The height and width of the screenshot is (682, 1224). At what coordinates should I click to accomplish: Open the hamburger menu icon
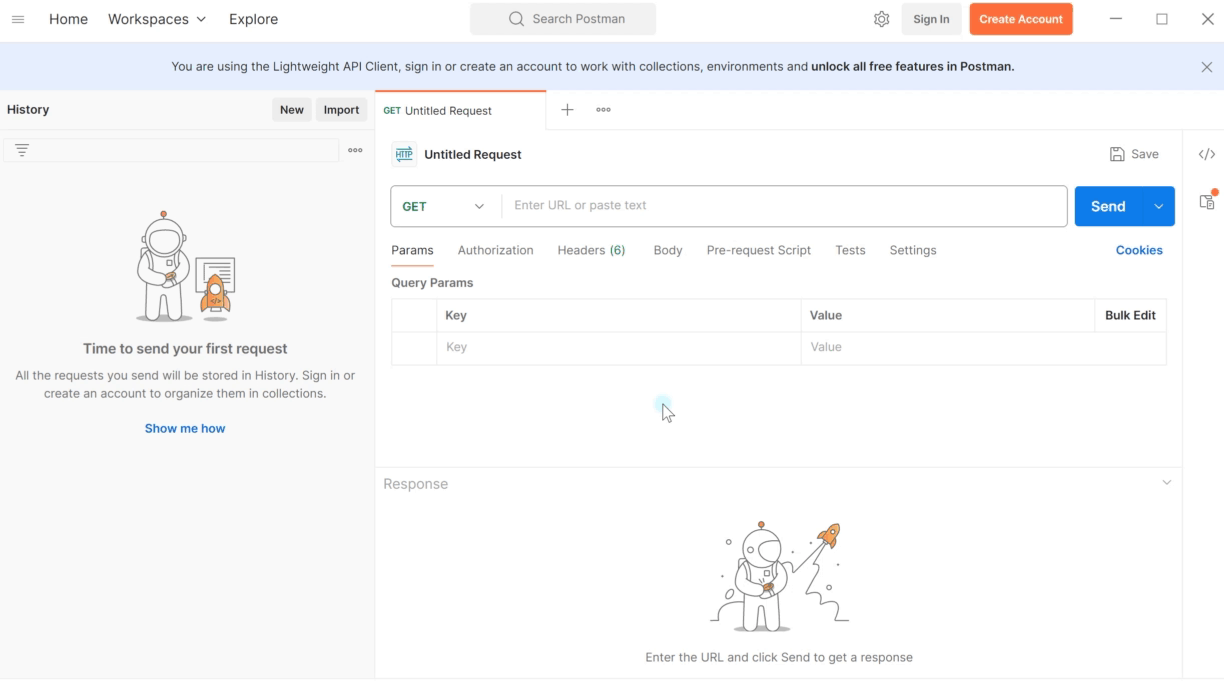[x=18, y=19]
